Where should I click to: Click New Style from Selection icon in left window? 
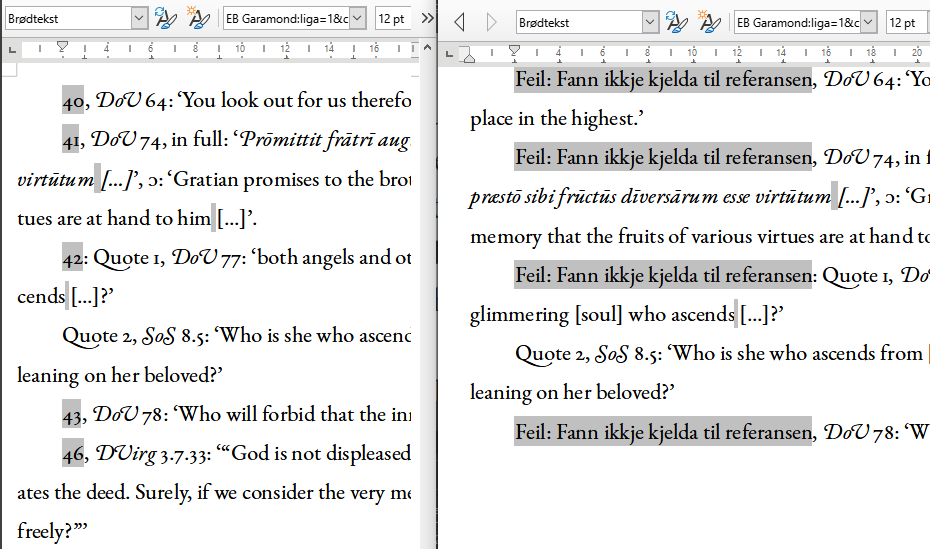pyautogui.click(x=198, y=19)
